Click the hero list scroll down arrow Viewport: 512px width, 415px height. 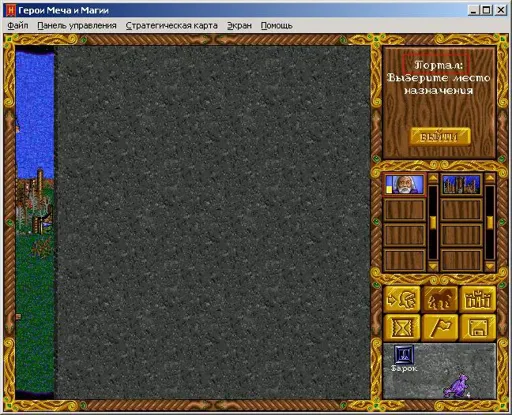coord(433,266)
